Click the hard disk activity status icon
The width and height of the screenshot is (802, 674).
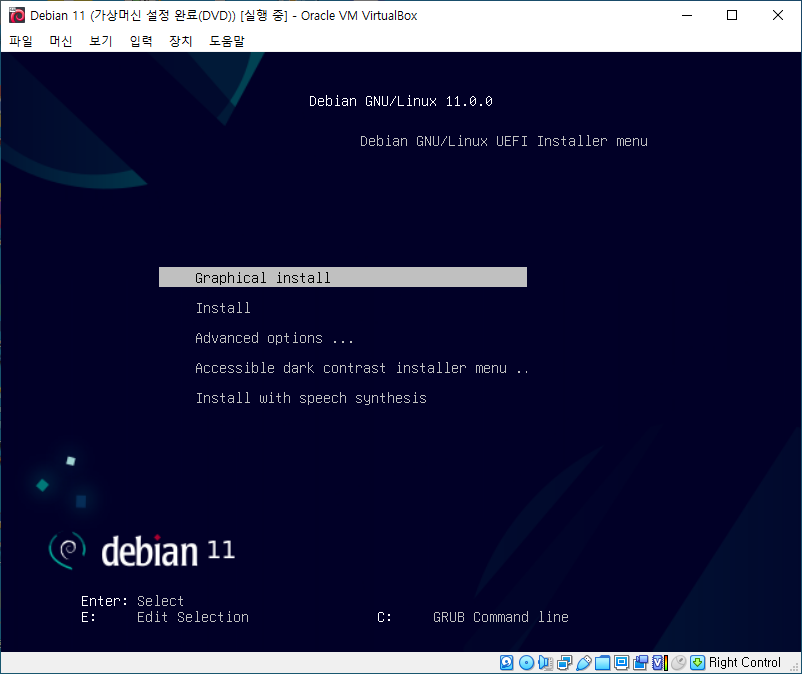point(506,663)
